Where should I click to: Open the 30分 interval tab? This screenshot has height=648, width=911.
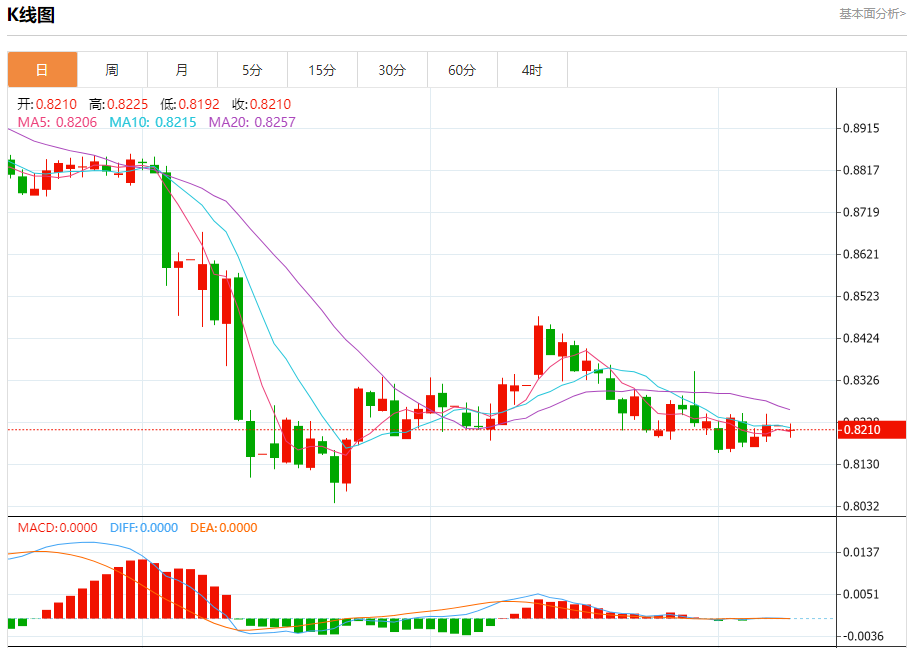392,70
